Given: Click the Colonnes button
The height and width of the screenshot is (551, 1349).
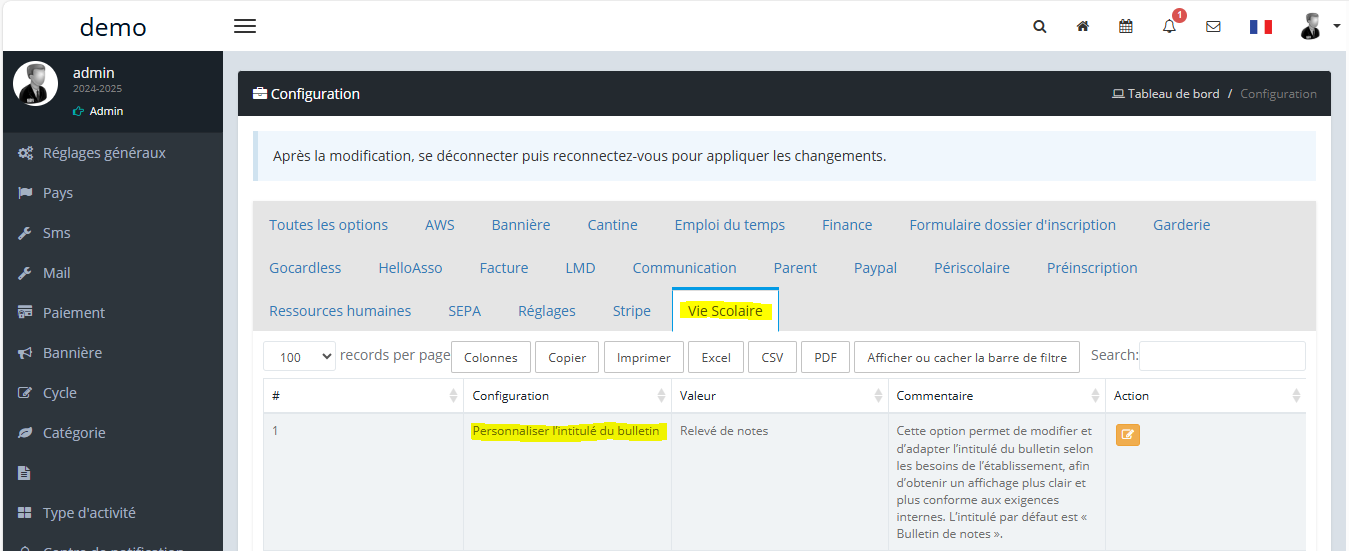Looking at the screenshot, I should tap(491, 357).
